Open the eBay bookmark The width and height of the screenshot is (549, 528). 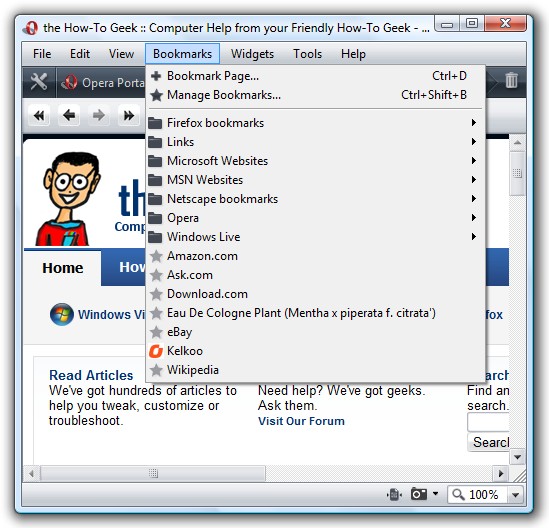(315, 332)
